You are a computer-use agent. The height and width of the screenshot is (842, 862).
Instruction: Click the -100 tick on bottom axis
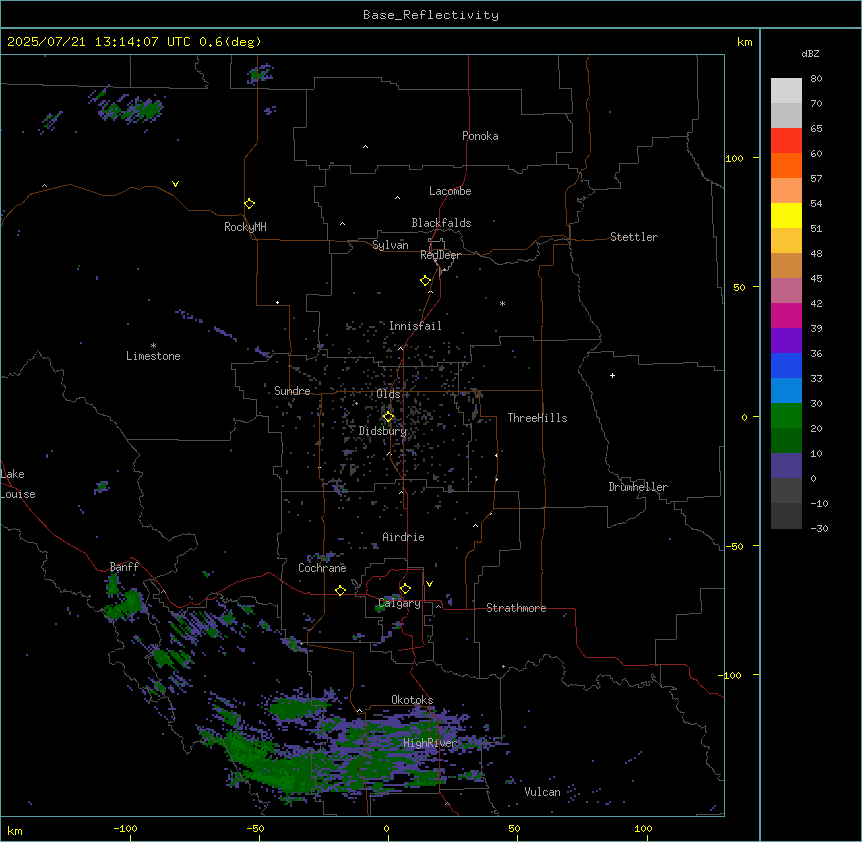pos(125,828)
